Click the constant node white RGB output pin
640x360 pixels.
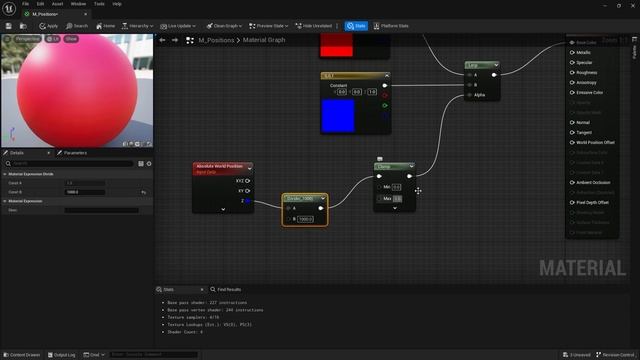pos(384,86)
